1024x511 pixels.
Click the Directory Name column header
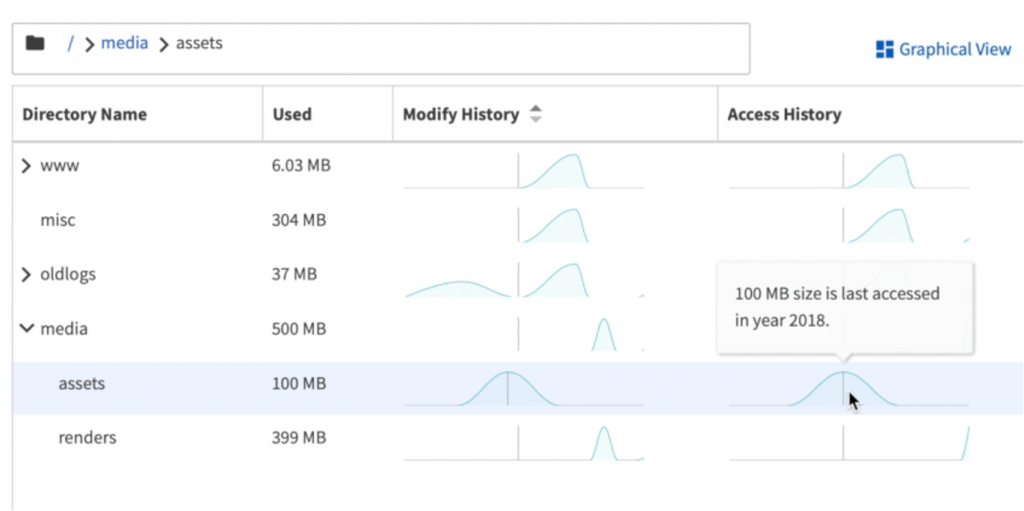84,114
